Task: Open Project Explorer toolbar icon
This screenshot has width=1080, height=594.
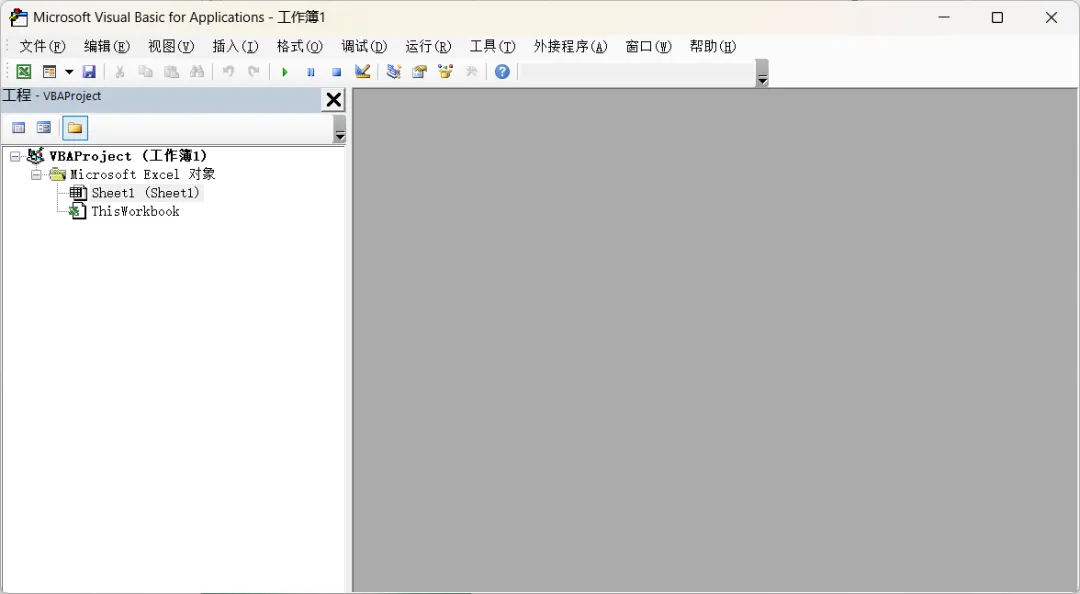Action: coord(393,72)
